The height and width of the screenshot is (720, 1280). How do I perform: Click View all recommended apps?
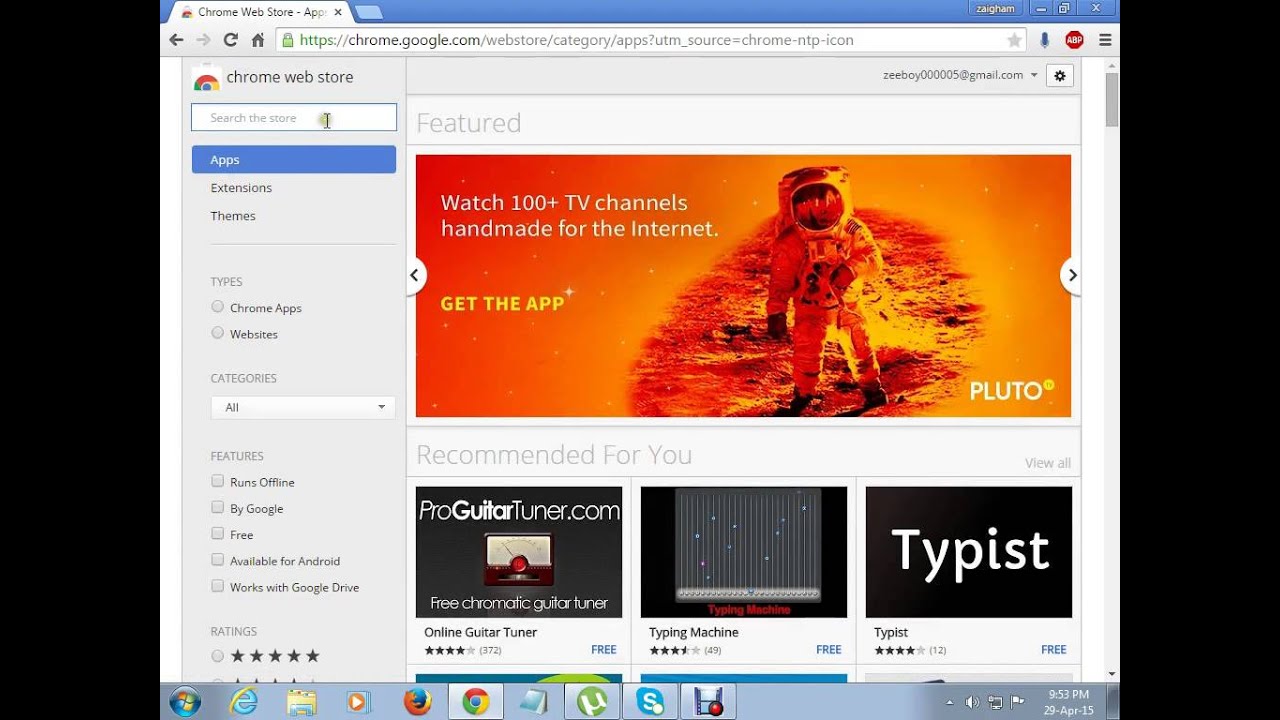point(1047,463)
